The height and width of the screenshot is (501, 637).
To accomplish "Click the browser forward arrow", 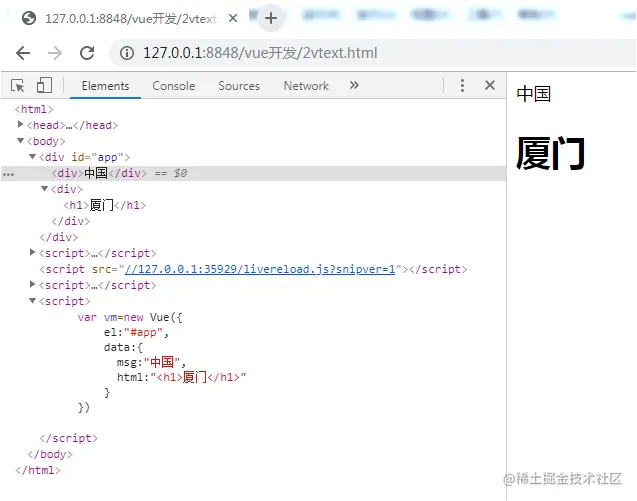I will (x=54, y=53).
